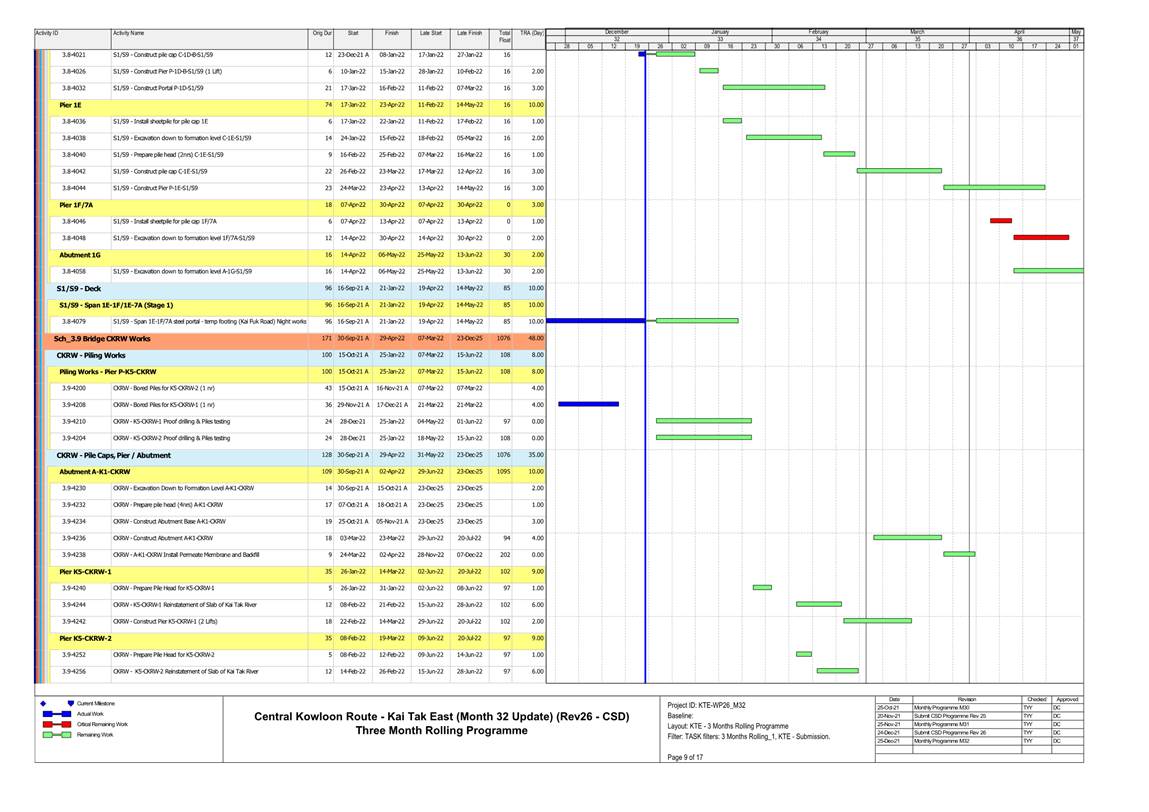This screenshot has height=812, width=1149.
Task: Click the Monthly Programme M32 revision entry
Action: (x=947, y=741)
